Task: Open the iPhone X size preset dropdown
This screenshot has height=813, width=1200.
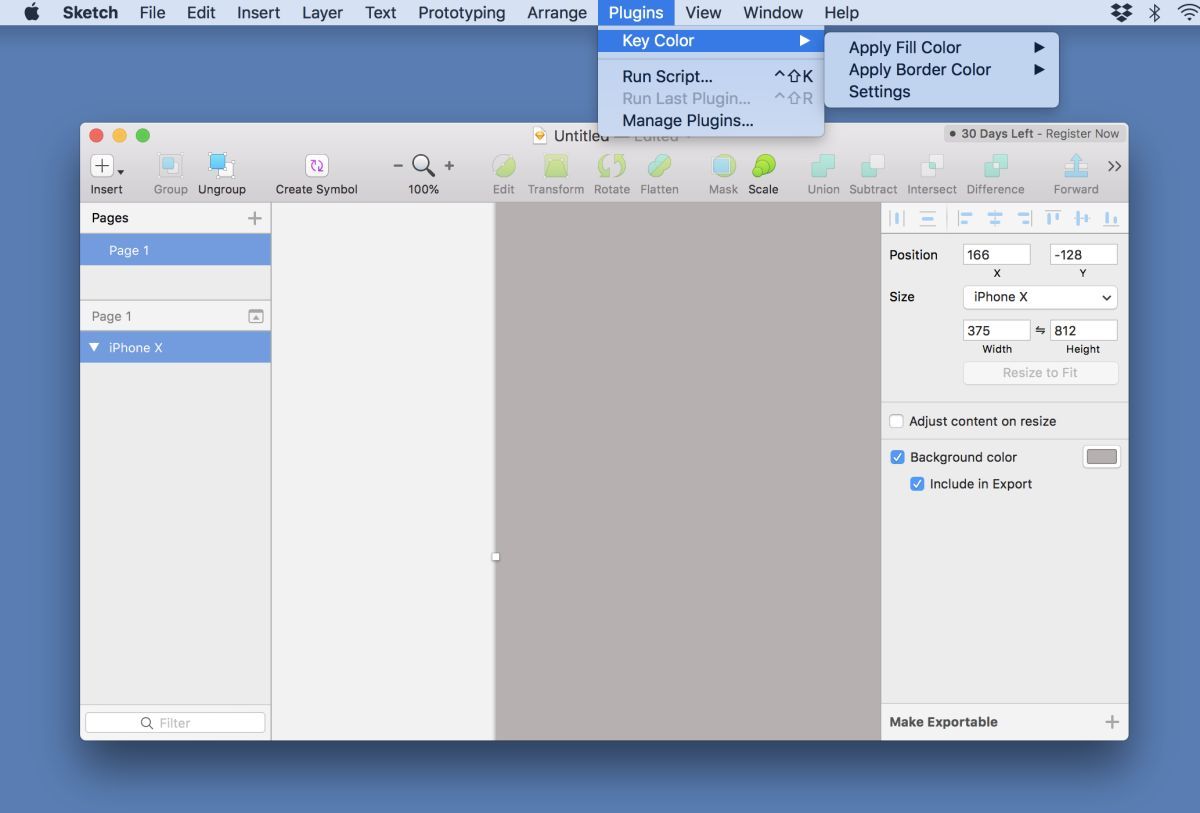Action: (1040, 297)
